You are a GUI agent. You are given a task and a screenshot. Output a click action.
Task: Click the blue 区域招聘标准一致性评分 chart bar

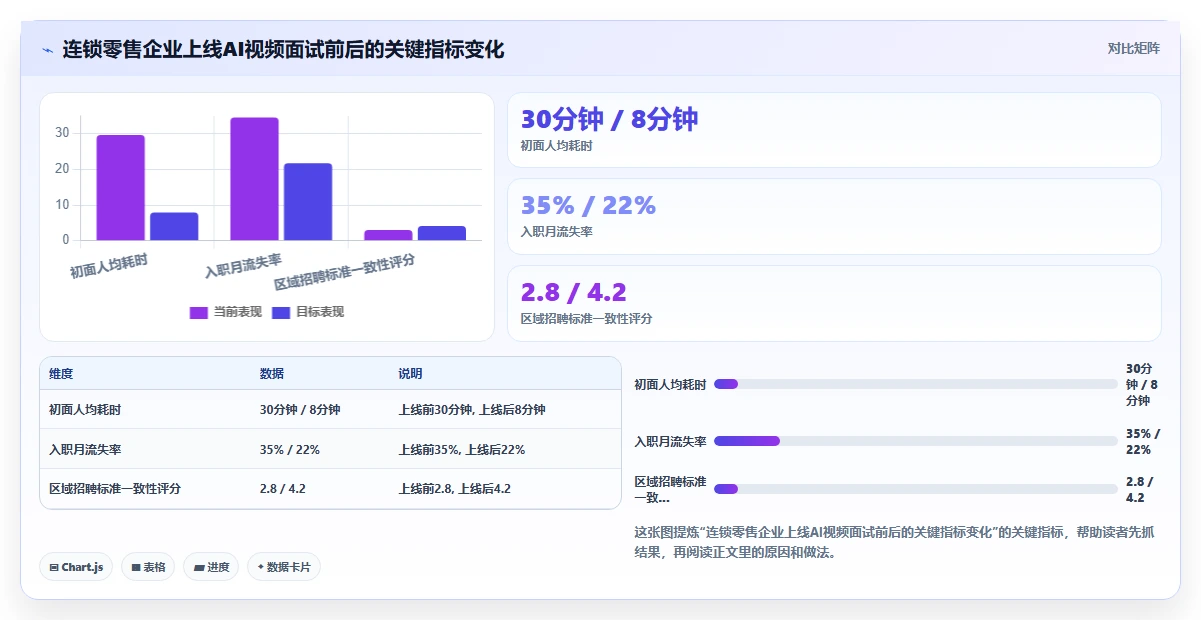pos(442,234)
